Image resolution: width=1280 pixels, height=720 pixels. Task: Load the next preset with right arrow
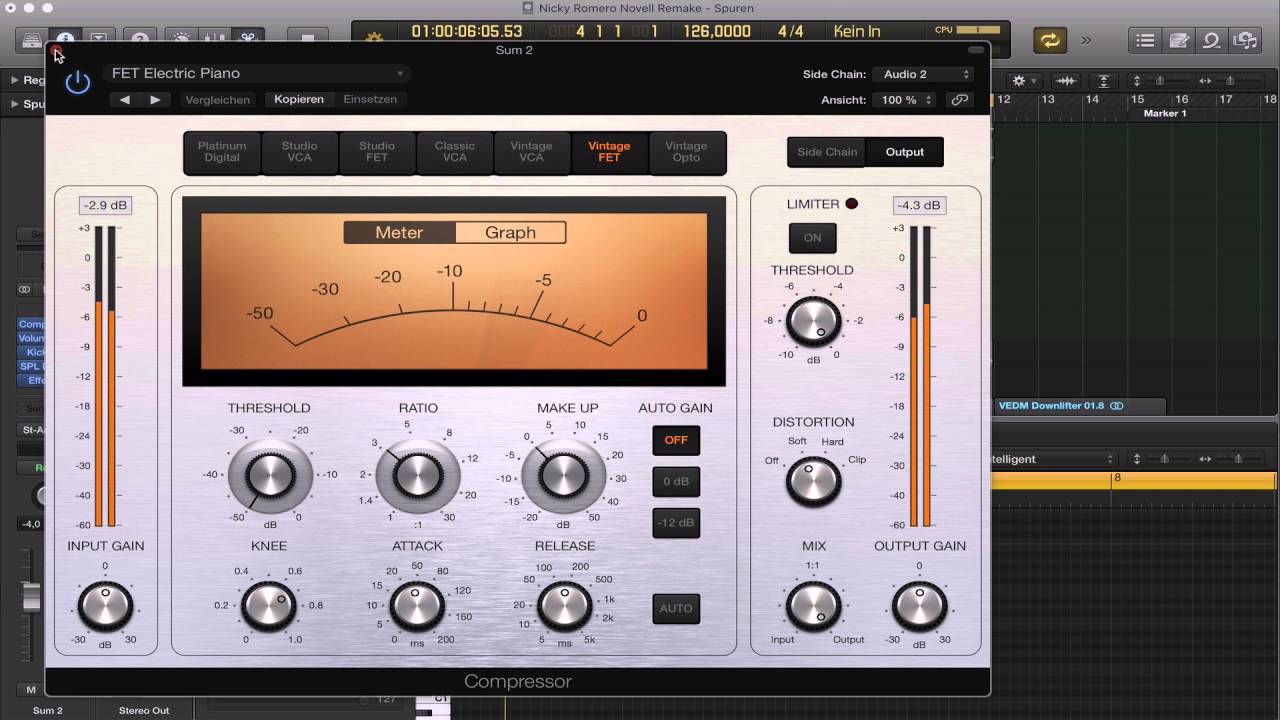coord(155,100)
